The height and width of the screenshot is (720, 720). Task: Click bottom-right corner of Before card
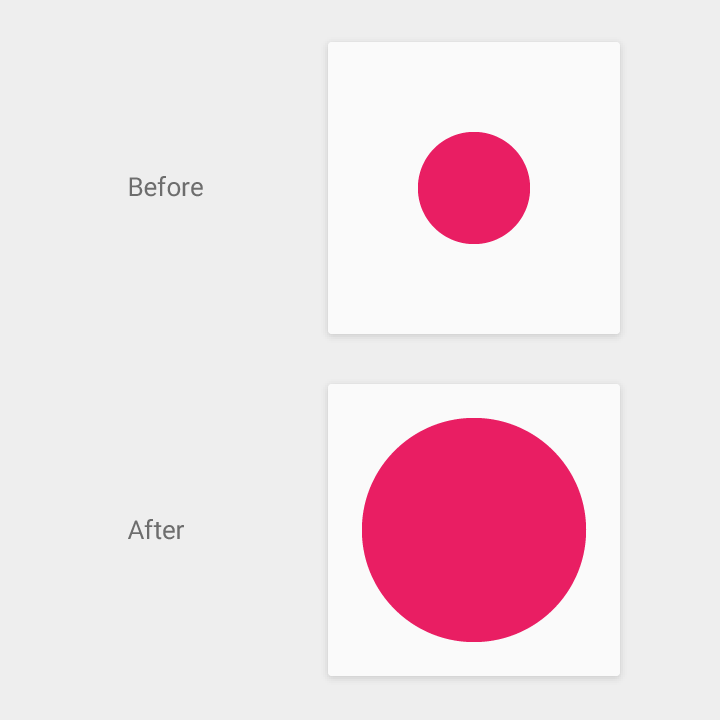pos(618,332)
